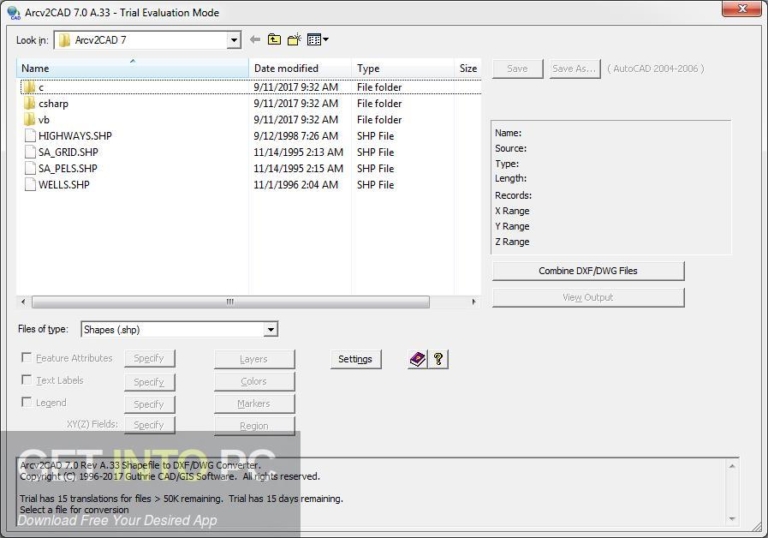Click the Region button

pyautogui.click(x=254, y=426)
